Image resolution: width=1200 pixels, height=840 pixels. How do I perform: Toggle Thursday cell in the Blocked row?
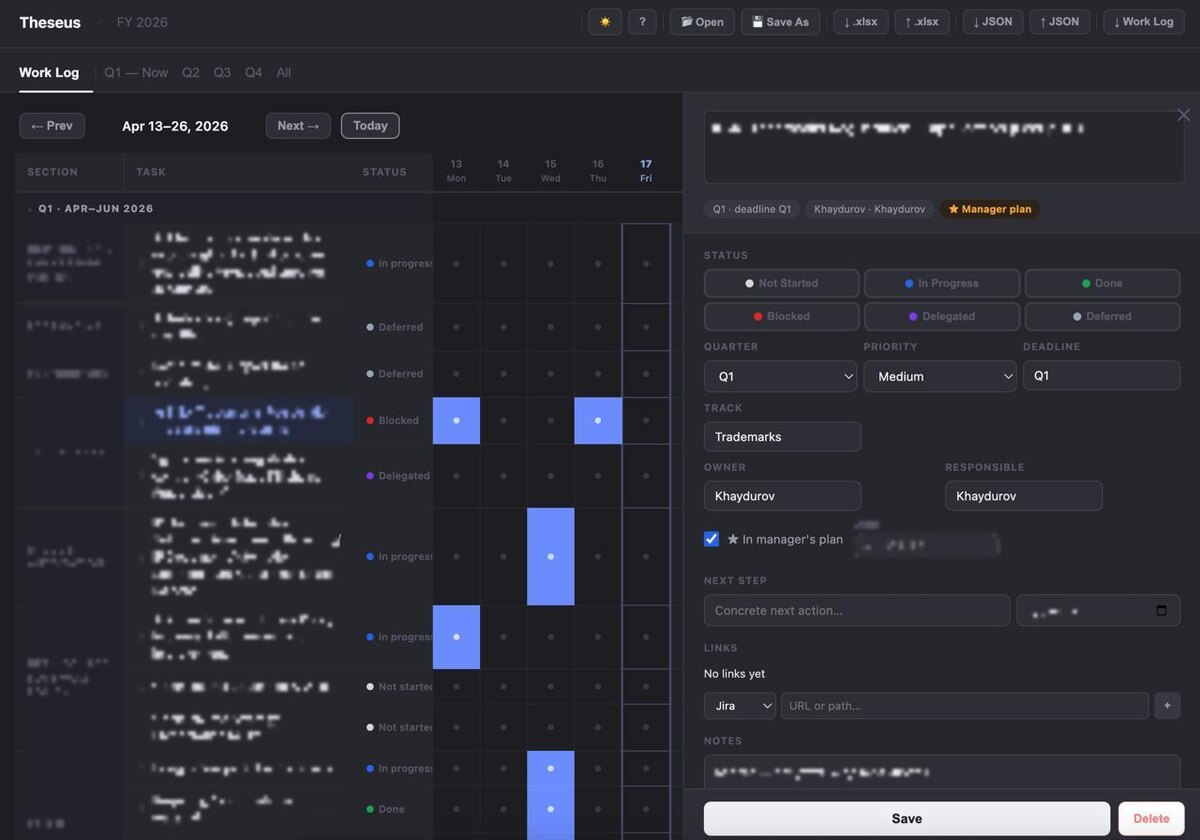pos(598,421)
